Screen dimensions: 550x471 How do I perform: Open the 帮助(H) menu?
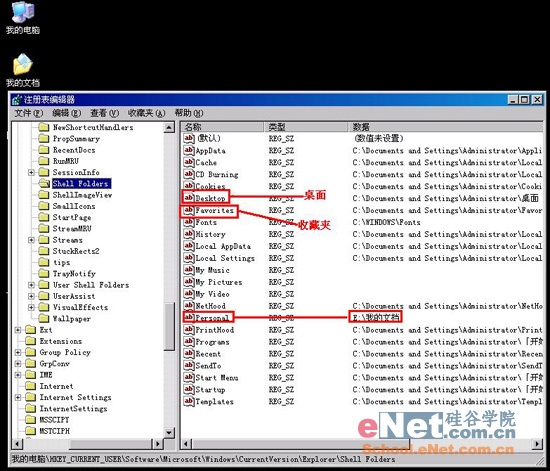[189, 113]
